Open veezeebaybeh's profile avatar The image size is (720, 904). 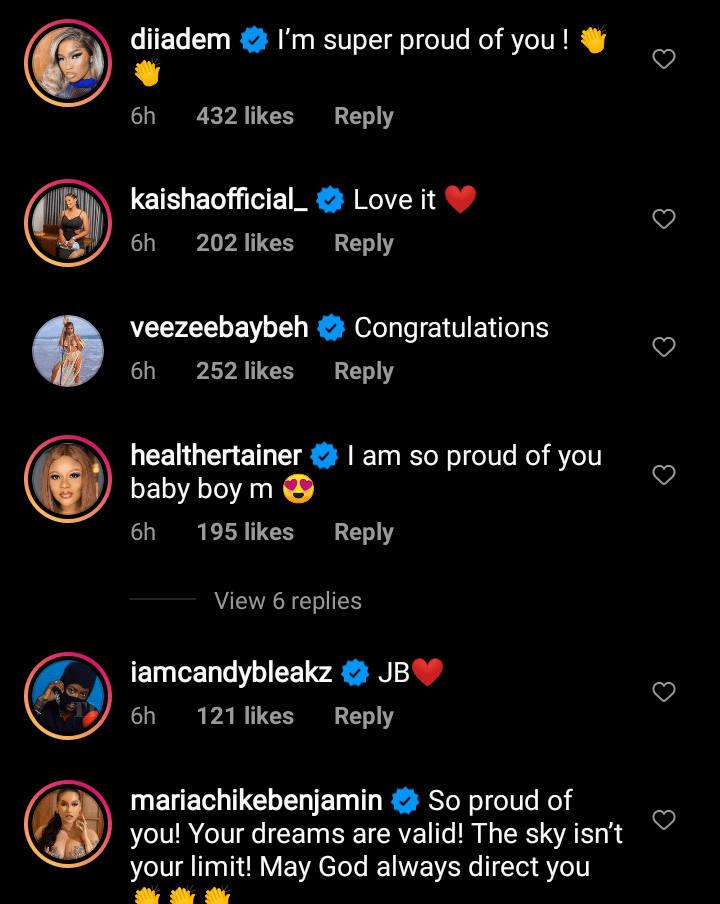click(x=68, y=350)
